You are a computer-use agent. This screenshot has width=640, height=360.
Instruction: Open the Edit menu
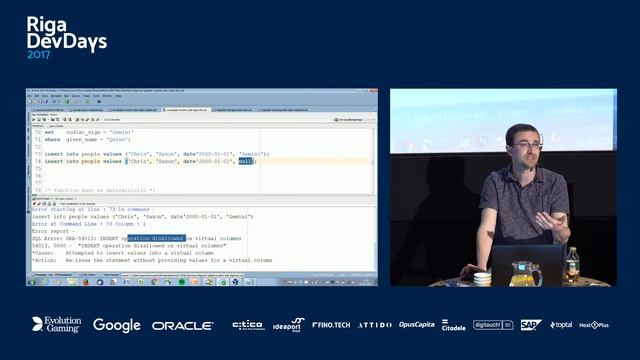(37, 96)
